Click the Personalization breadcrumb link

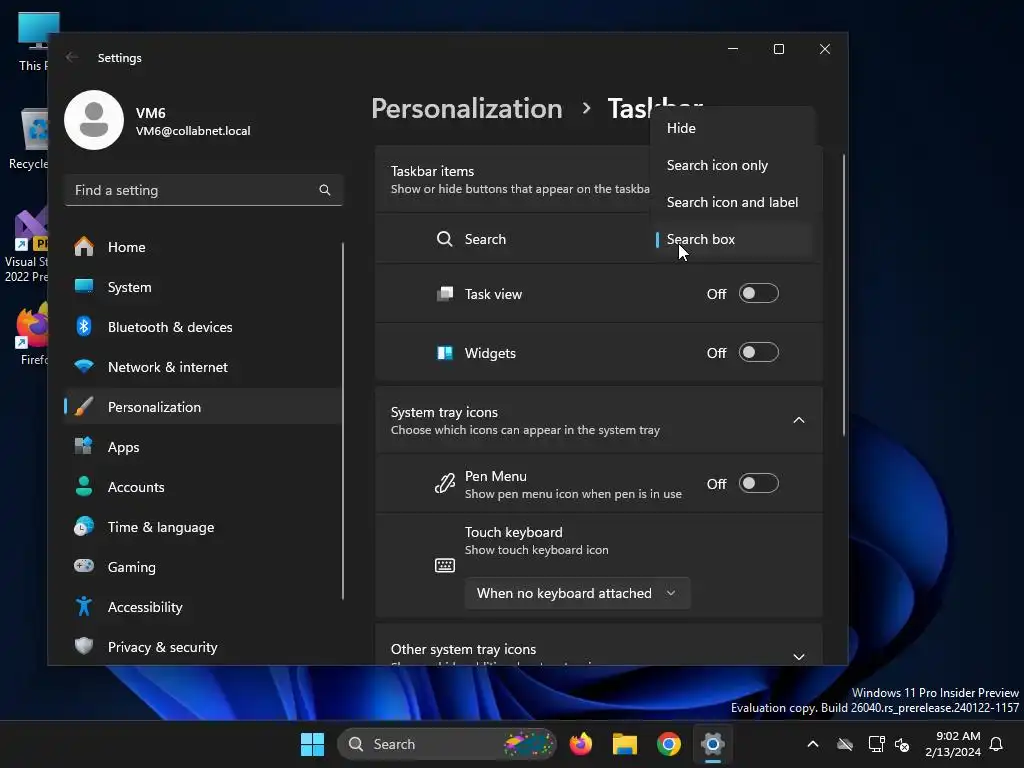point(467,108)
